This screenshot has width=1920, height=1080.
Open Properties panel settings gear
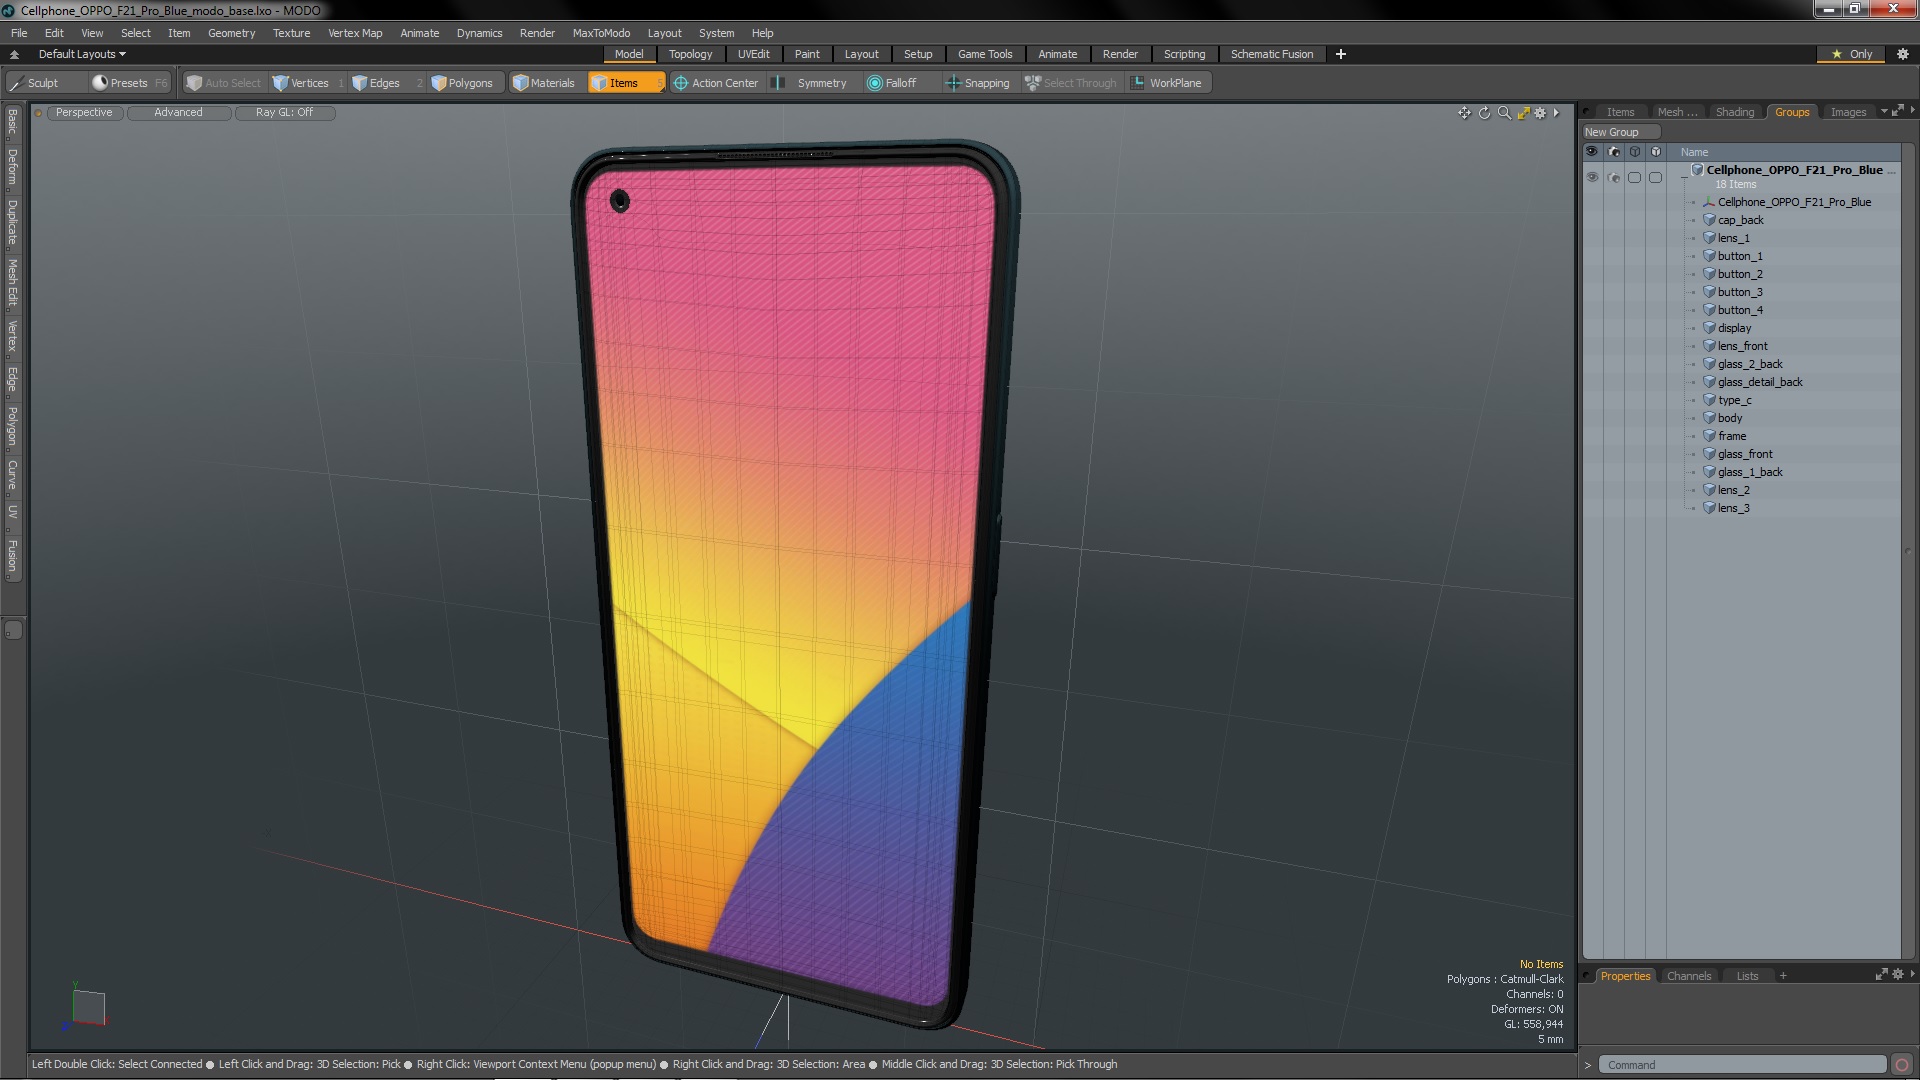coord(1898,975)
